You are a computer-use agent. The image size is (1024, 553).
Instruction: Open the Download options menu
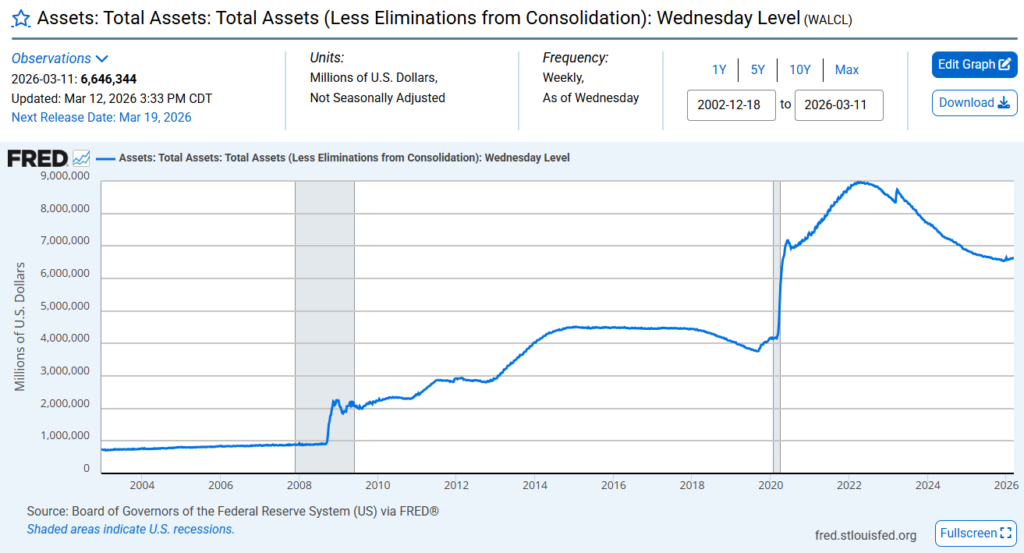(x=974, y=103)
